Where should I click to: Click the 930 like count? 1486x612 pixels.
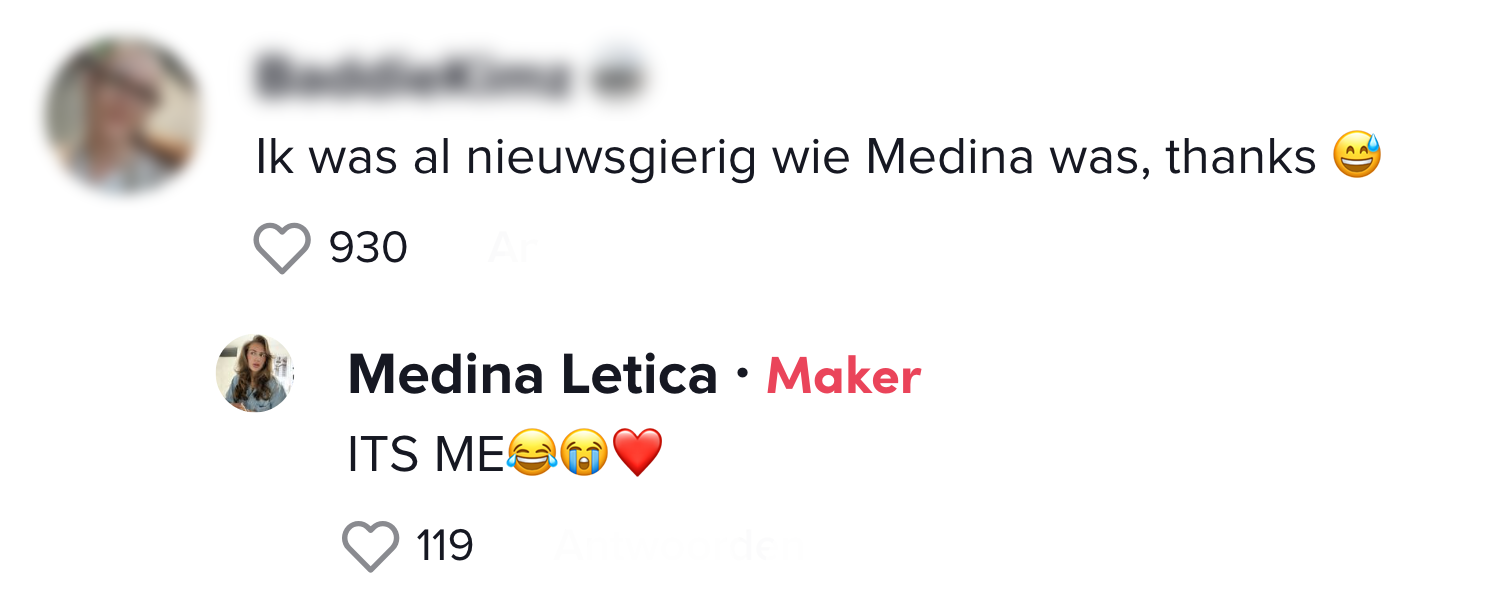(368, 248)
